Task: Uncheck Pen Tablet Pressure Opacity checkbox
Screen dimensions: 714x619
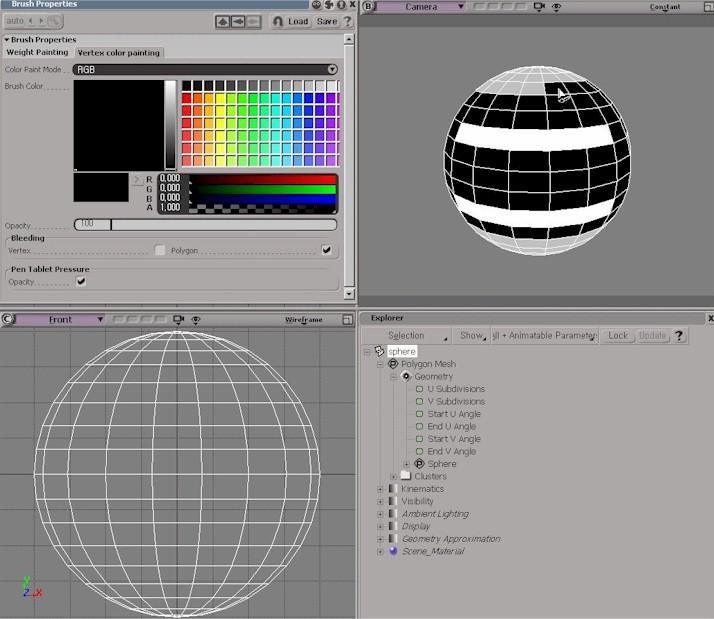Action: pyautogui.click(x=81, y=282)
